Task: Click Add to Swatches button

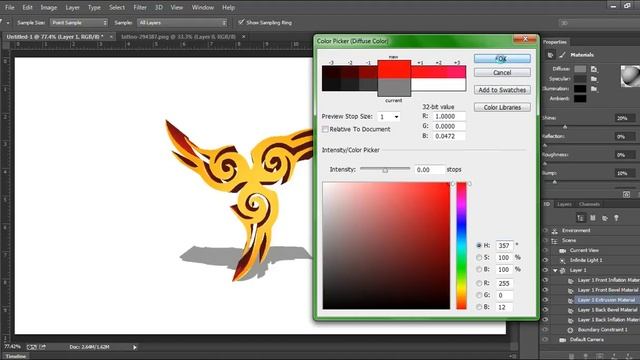Action: [x=502, y=90]
